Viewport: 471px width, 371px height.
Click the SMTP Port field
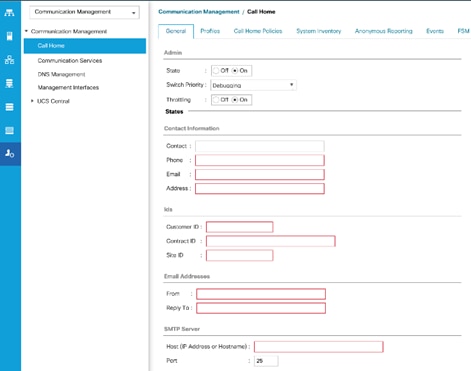point(266,361)
